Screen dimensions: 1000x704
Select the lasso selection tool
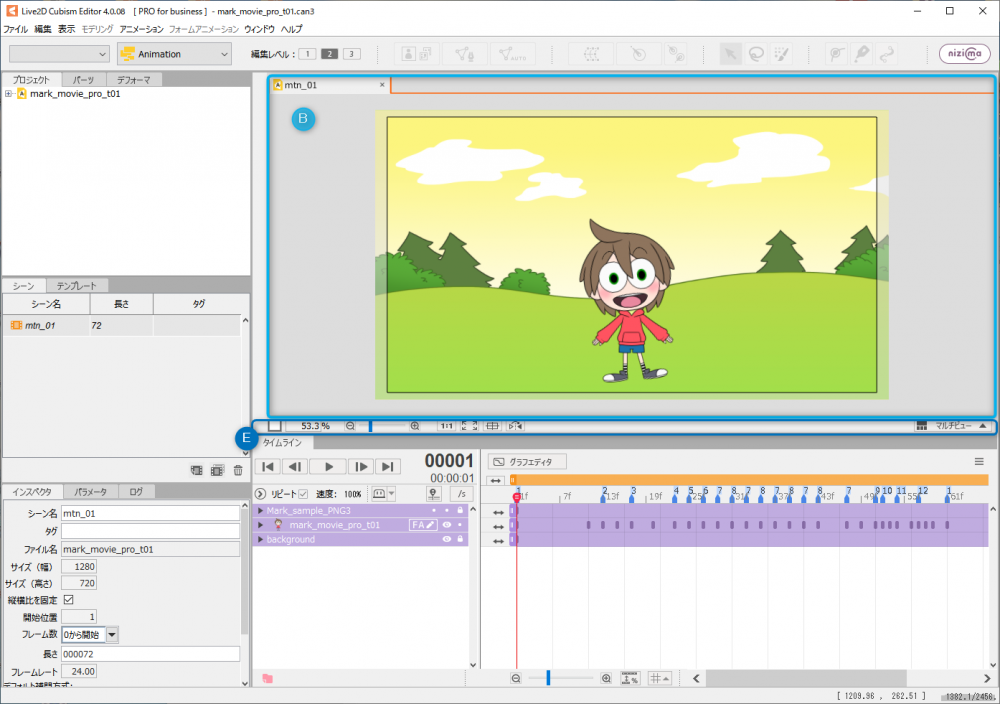pyautogui.click(x=756, y=54)
